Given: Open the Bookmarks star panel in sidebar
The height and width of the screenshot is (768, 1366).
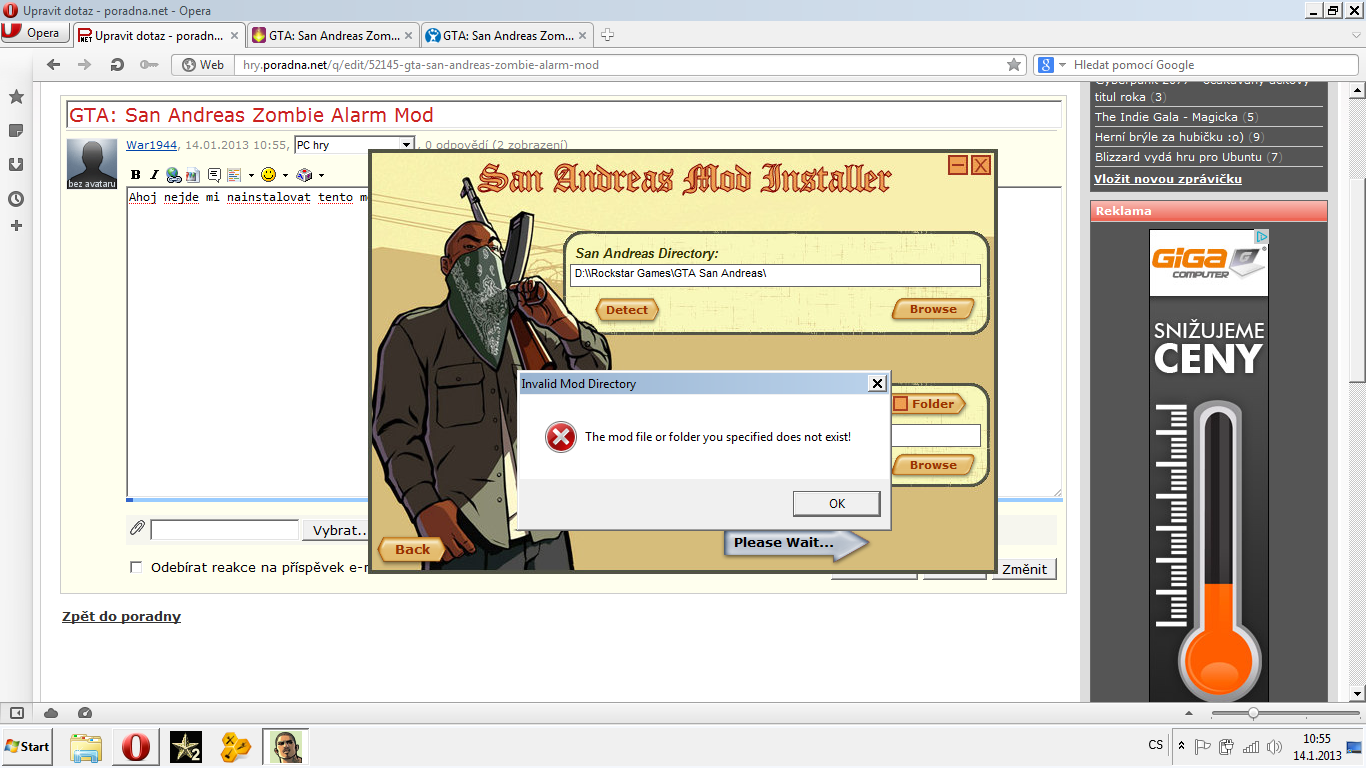Looking at the screenshot, I should point(16,97).
